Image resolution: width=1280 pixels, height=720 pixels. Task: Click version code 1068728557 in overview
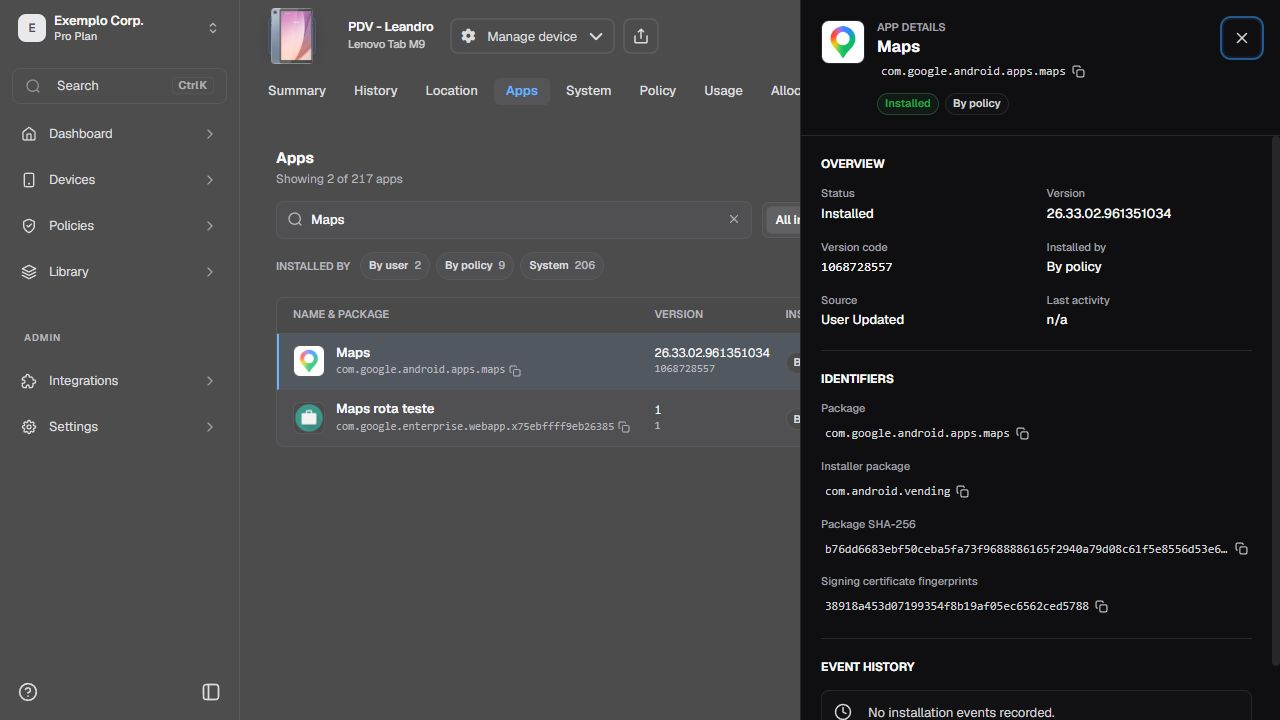tap(857, 267)
